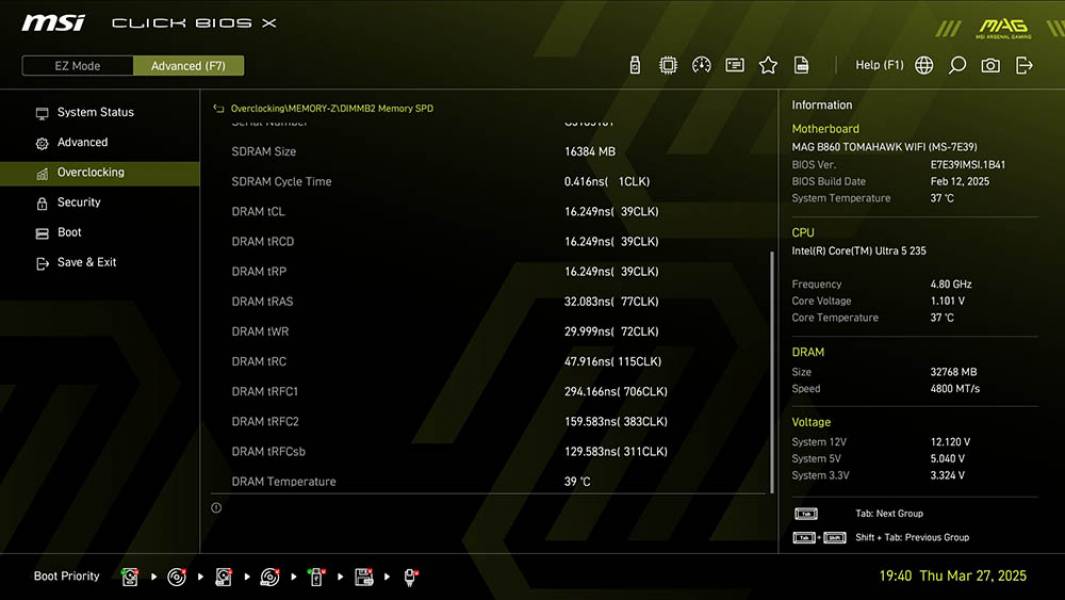The height and width of the screenshot is (600, 1065).
Task: Click the DRAM speed 4800 MT/s value
Action: click(x=955, y=389)
